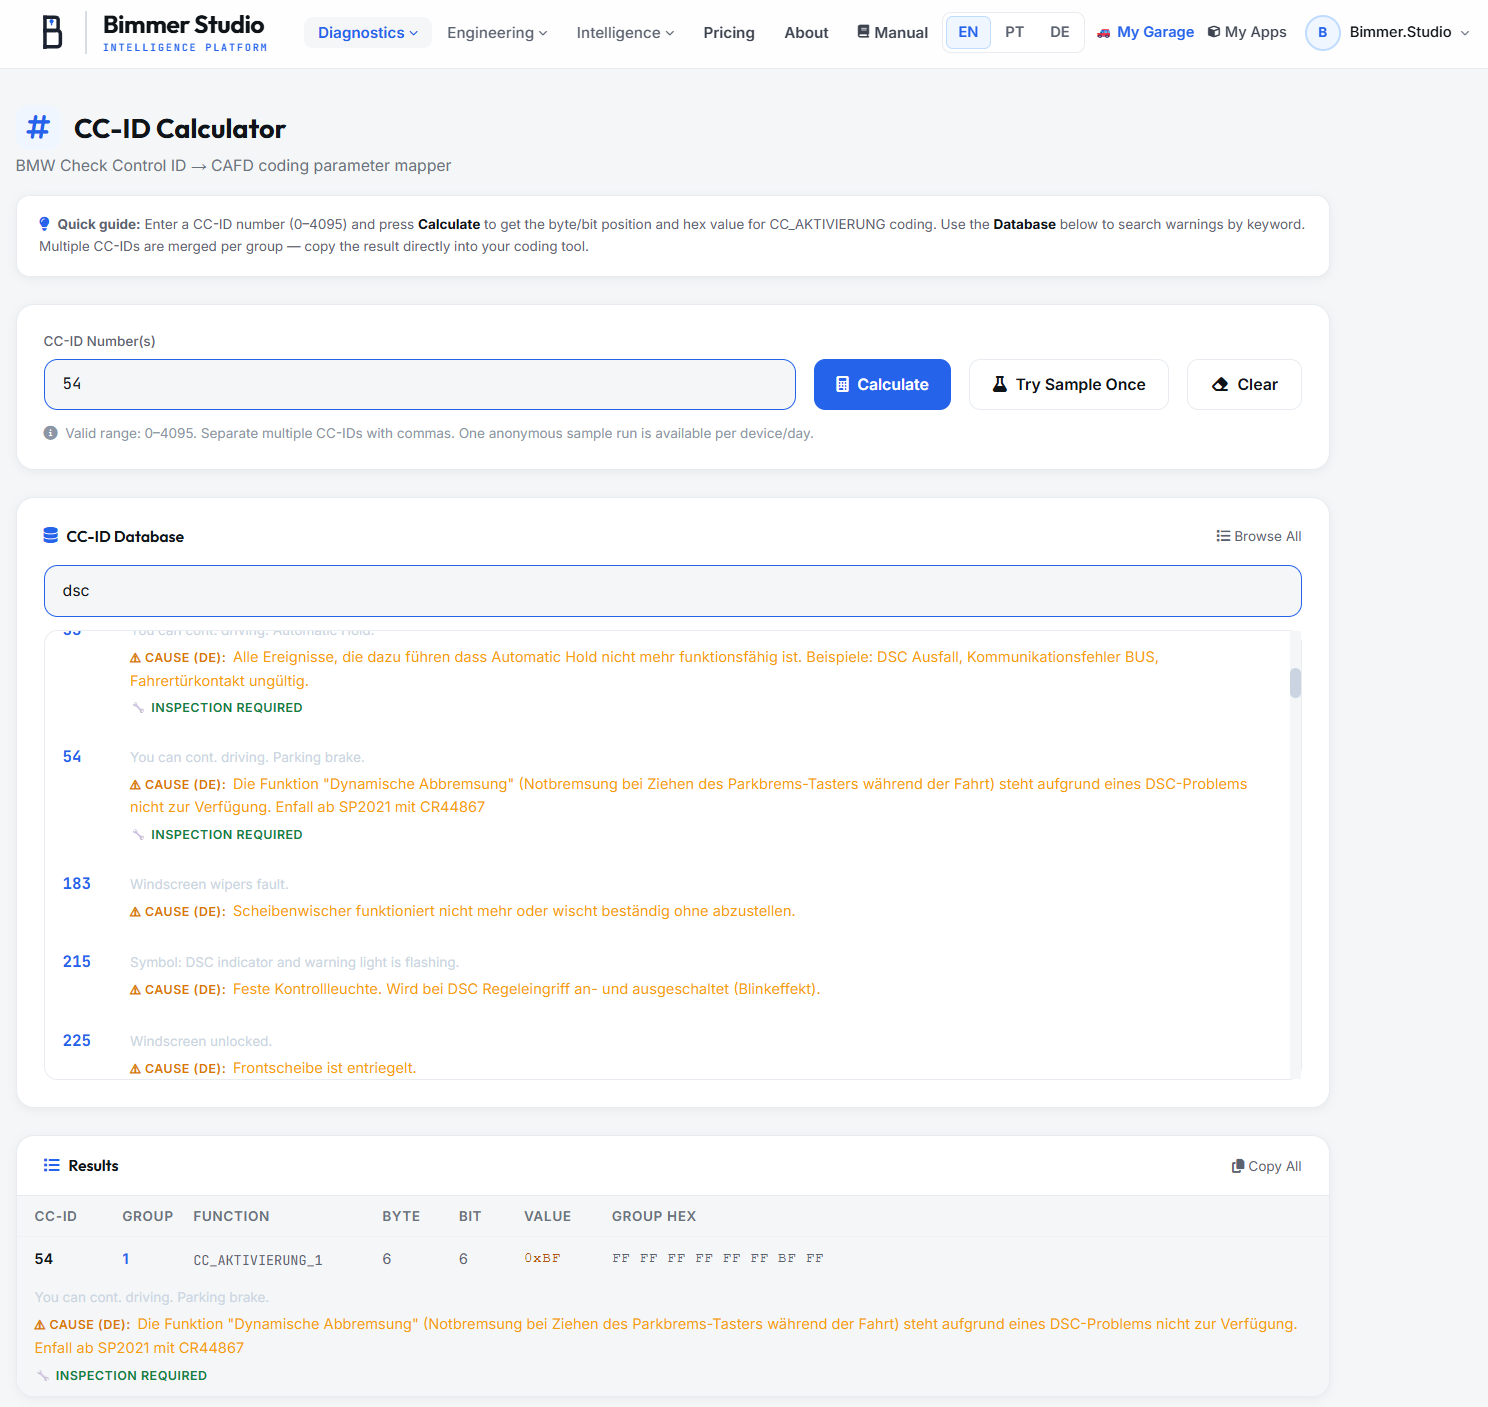Viewport: 1488px width, 1407px height.
Task: Open the About page
Action: coord(806,33)
